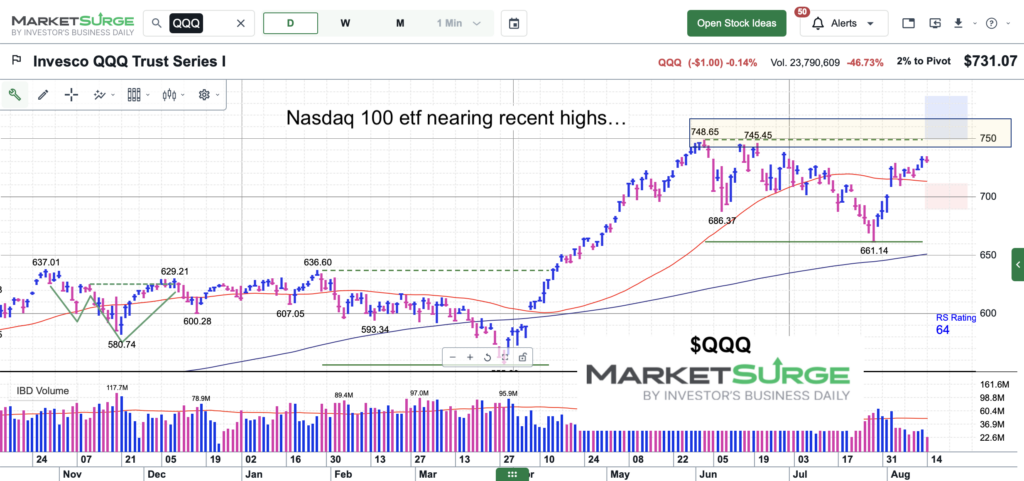Toggle the wrench tools button
This screenshot has height=481, width=1024.
14,95
